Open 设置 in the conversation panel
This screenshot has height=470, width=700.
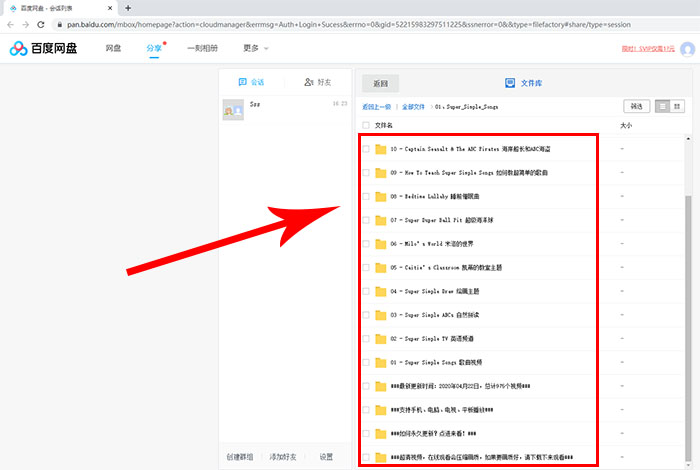[x=326, y=457]
